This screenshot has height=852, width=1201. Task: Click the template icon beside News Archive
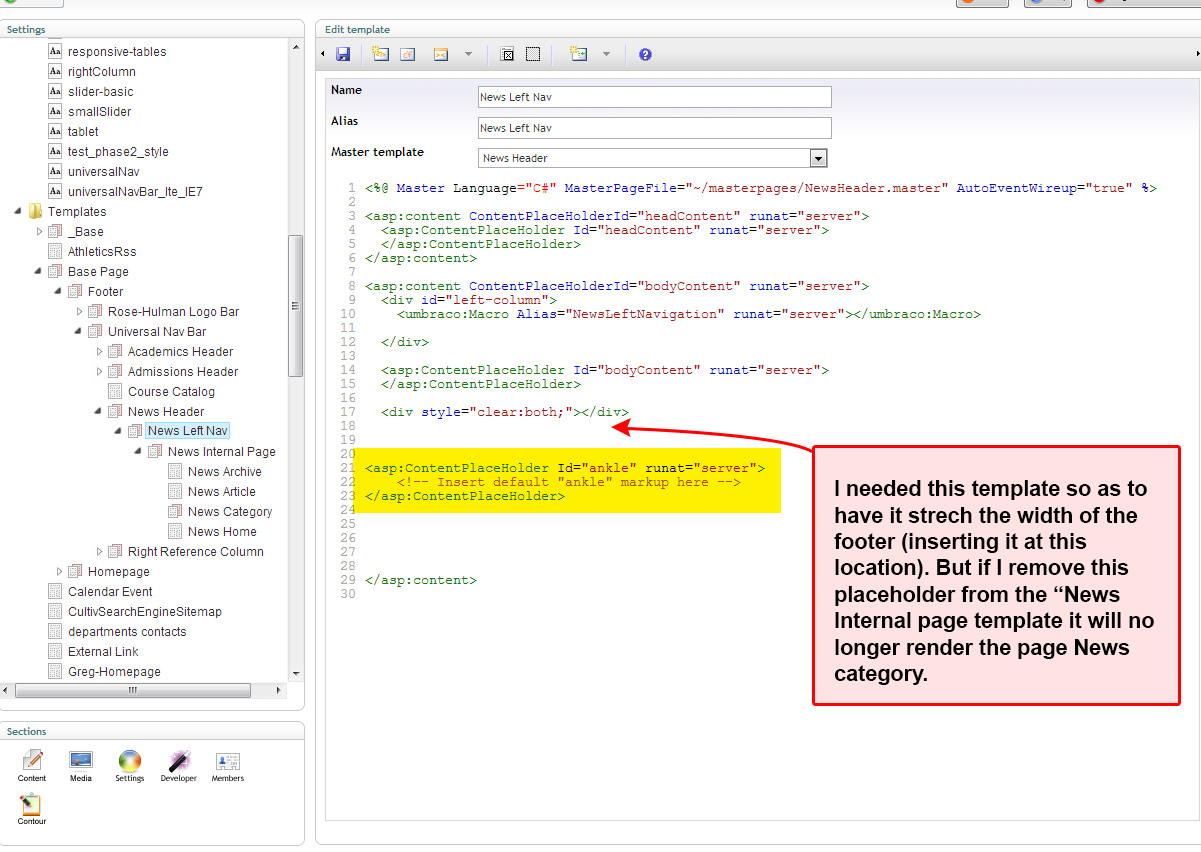pos(176,471)
